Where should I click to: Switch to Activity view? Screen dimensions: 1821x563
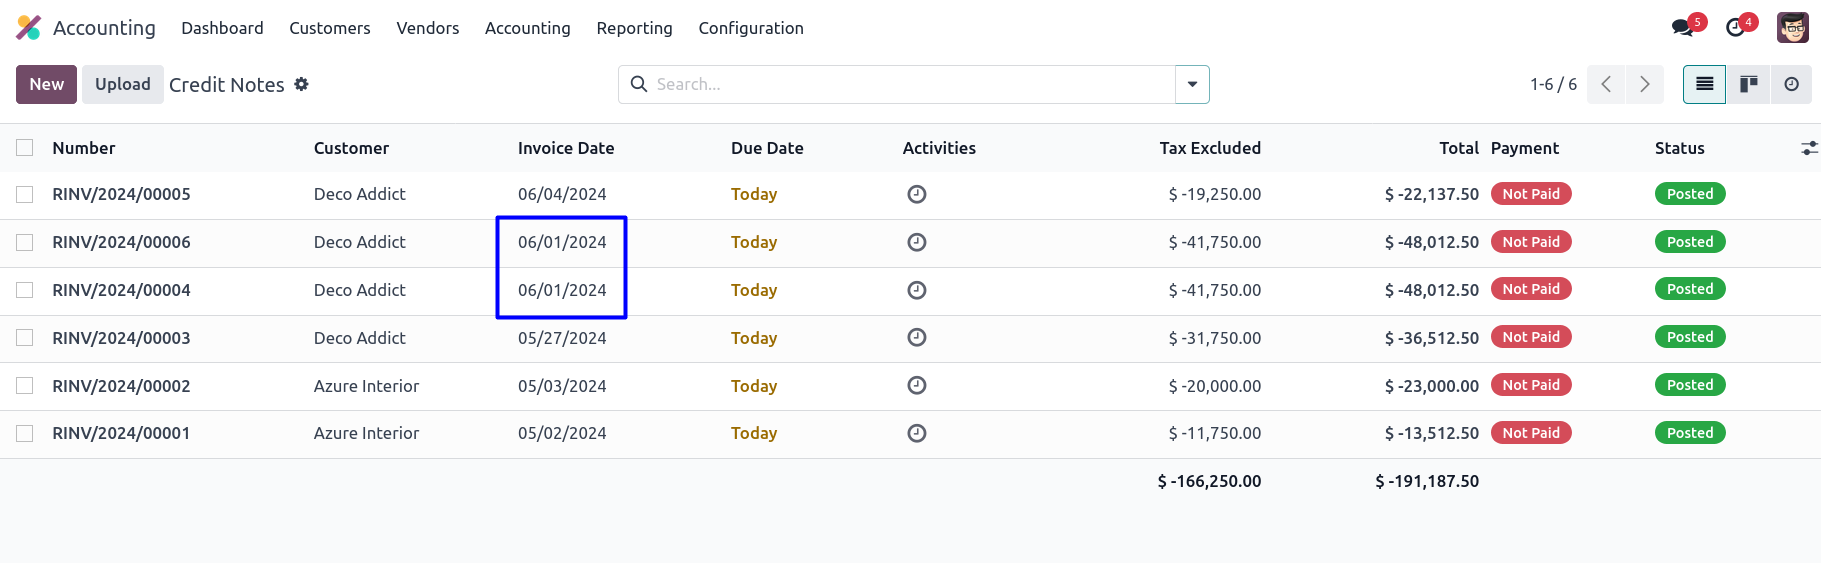pyautogui.click(x=1791, y=85)
